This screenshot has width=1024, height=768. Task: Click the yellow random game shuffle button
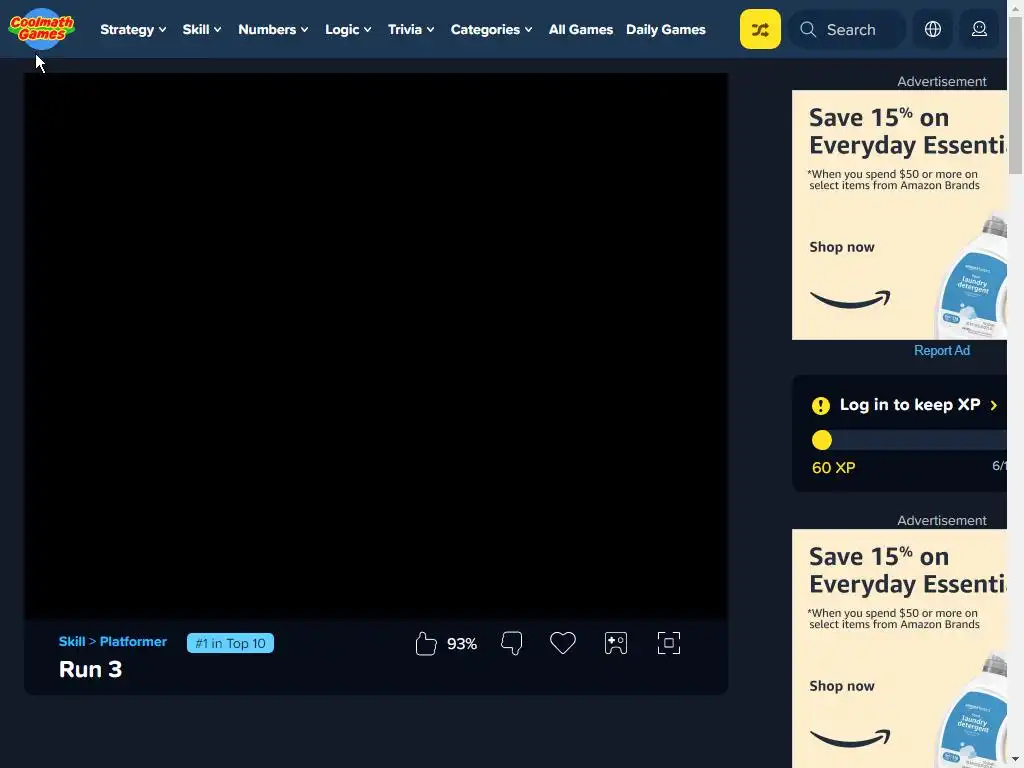coord(760,29)
